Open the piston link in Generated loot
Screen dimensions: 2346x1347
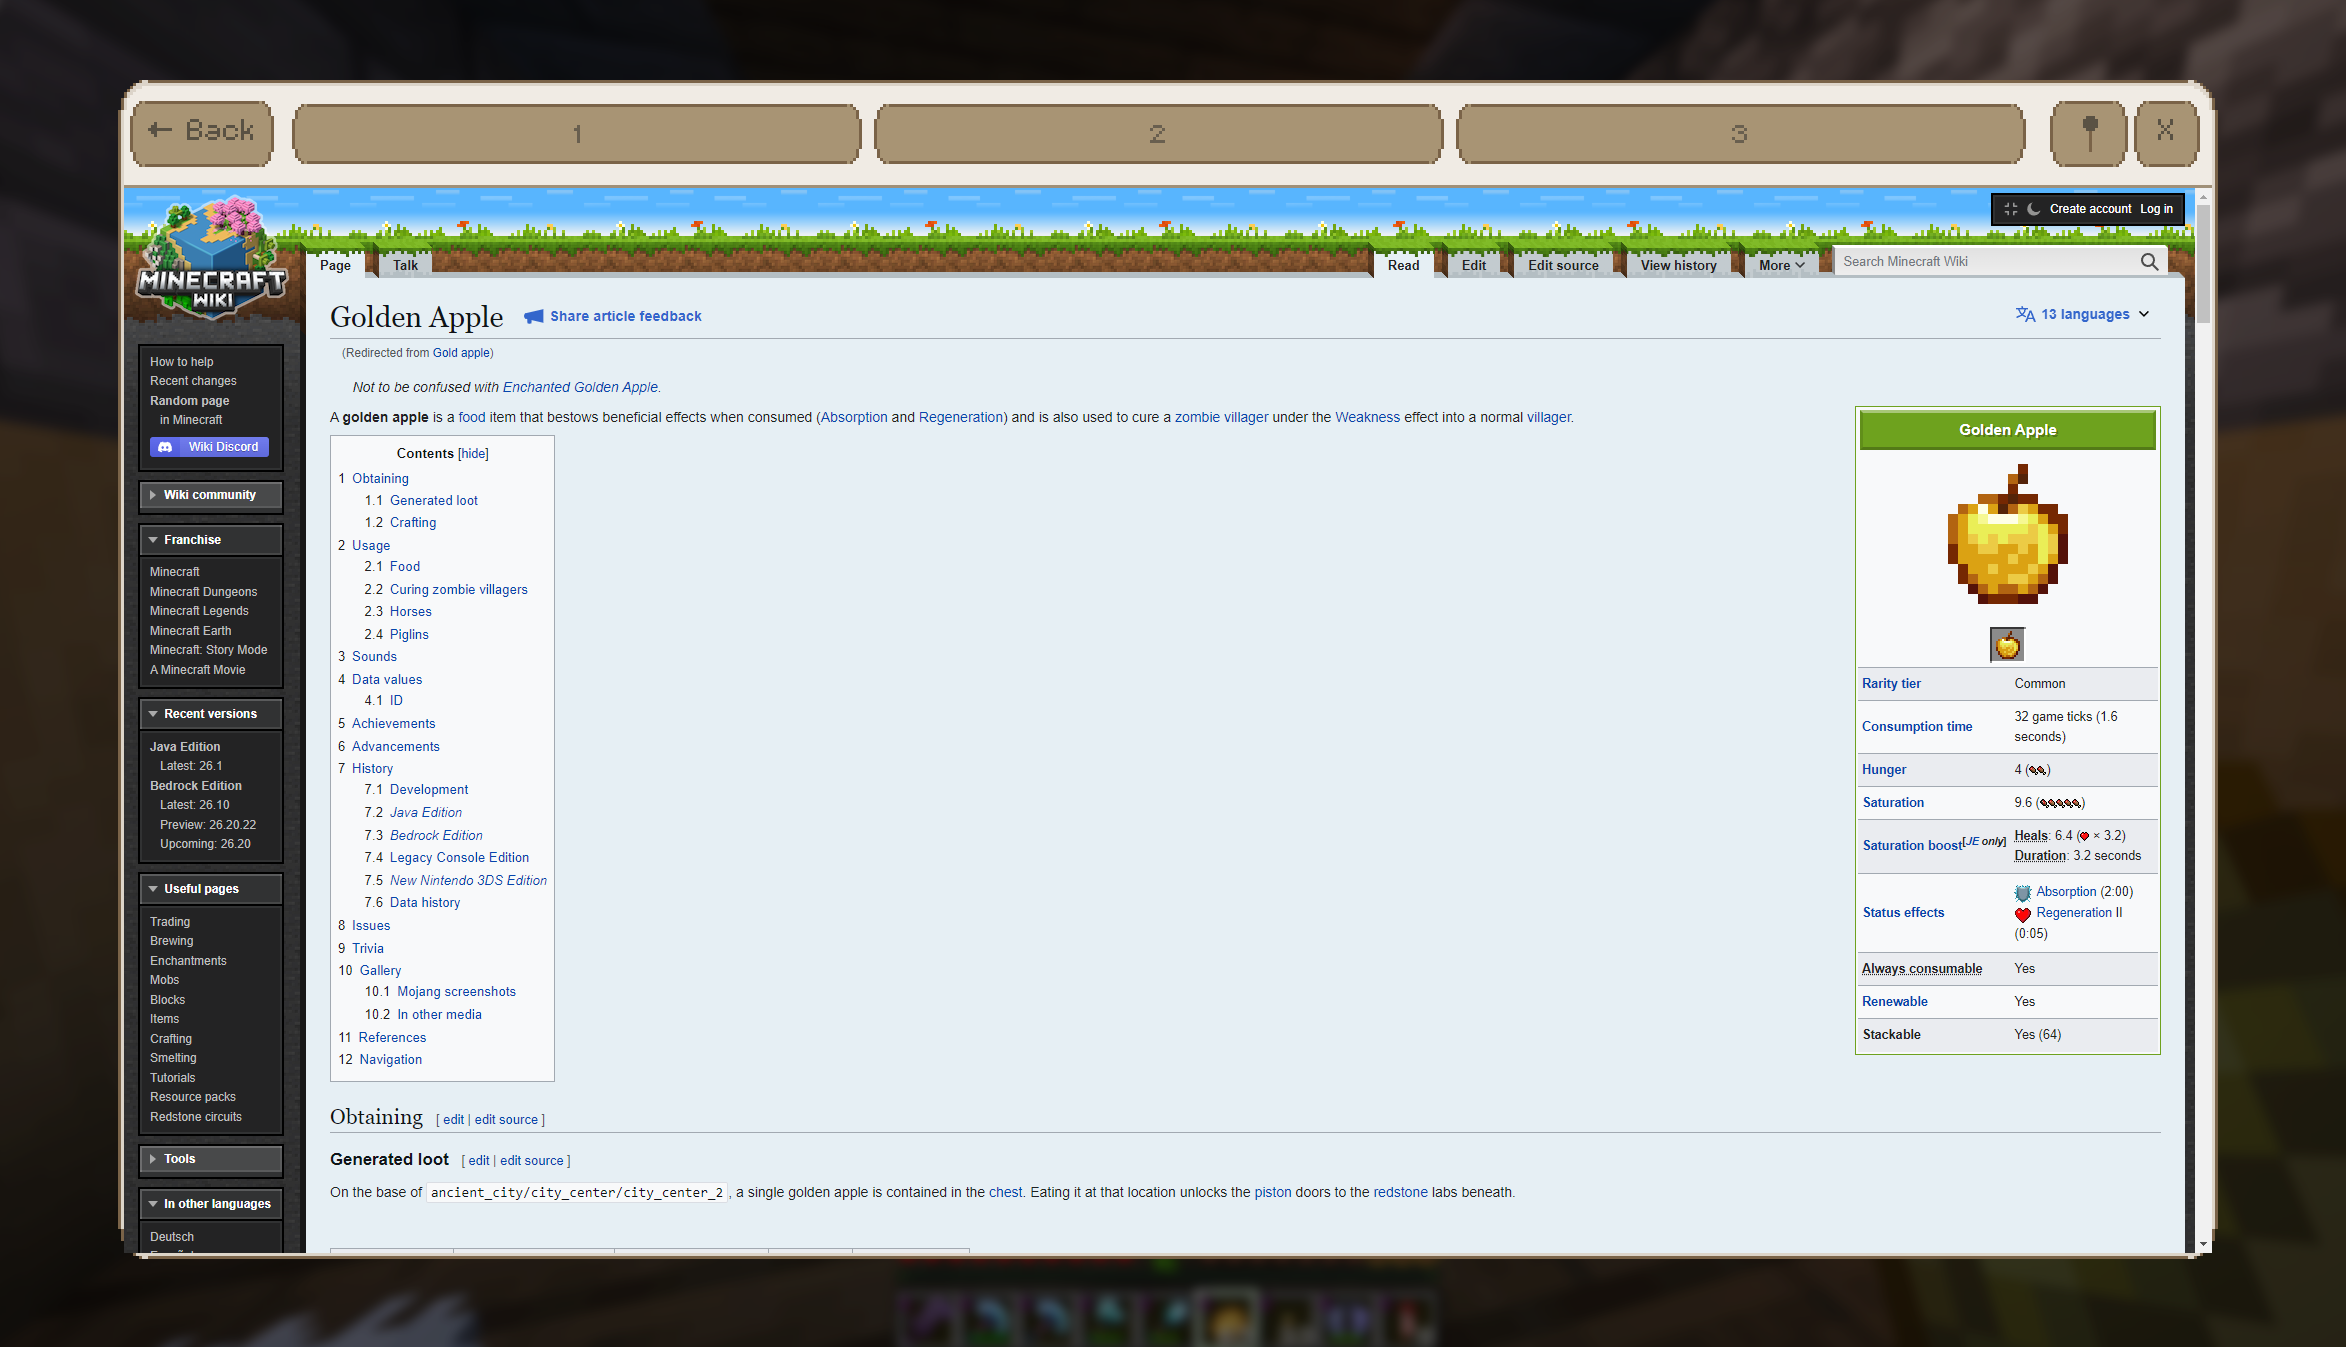pos(1272,1193)
